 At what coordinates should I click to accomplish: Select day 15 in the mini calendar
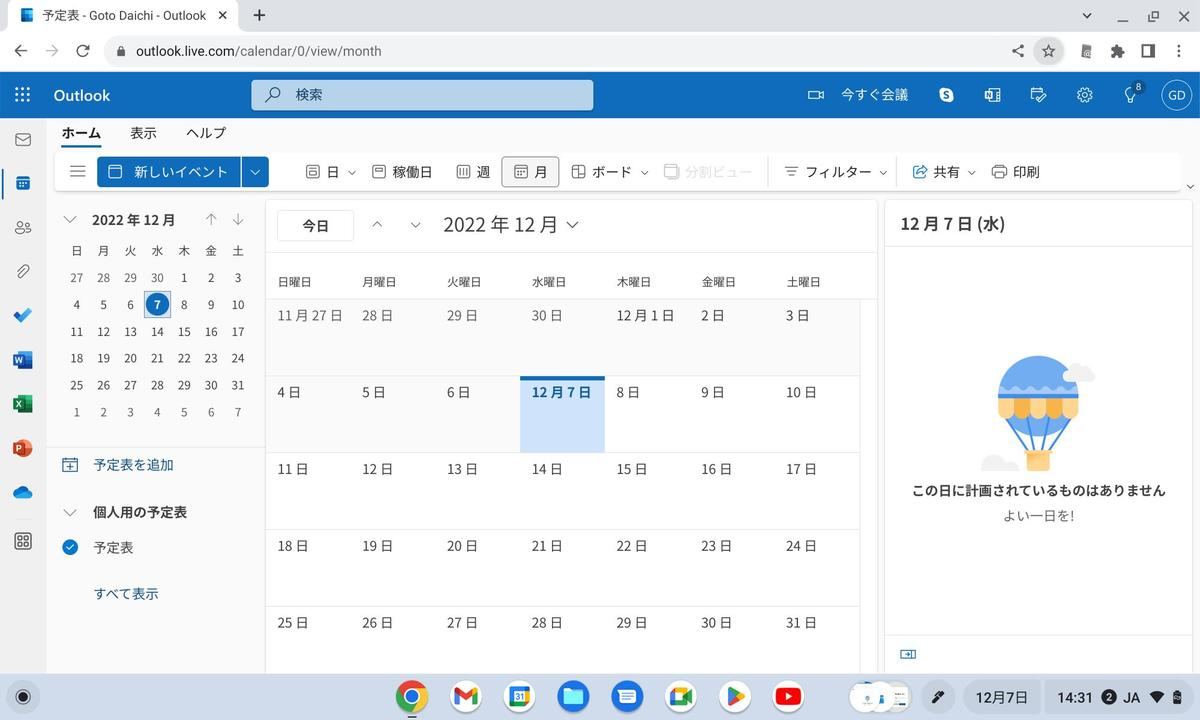(184, 332)
